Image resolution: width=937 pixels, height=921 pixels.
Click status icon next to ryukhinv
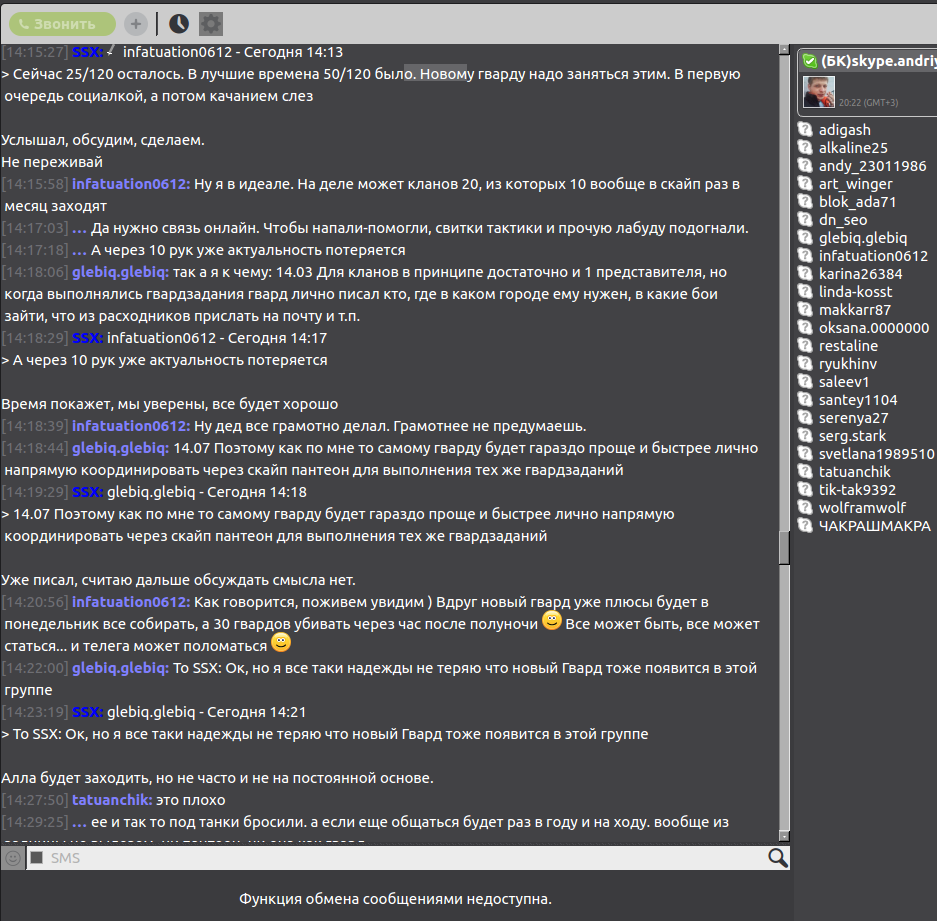pos(806,363)
